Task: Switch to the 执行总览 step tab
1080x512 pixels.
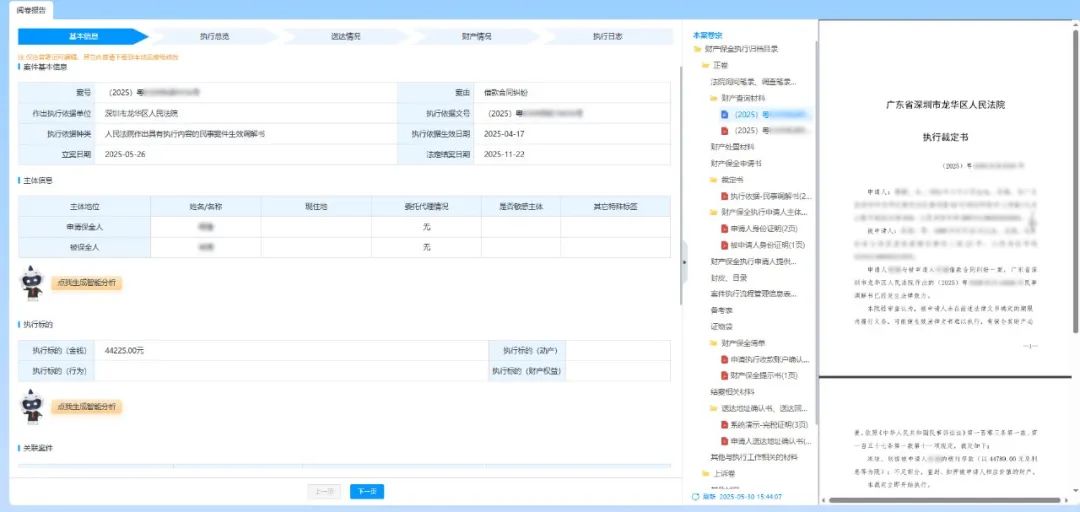Action: click(214, 37)
